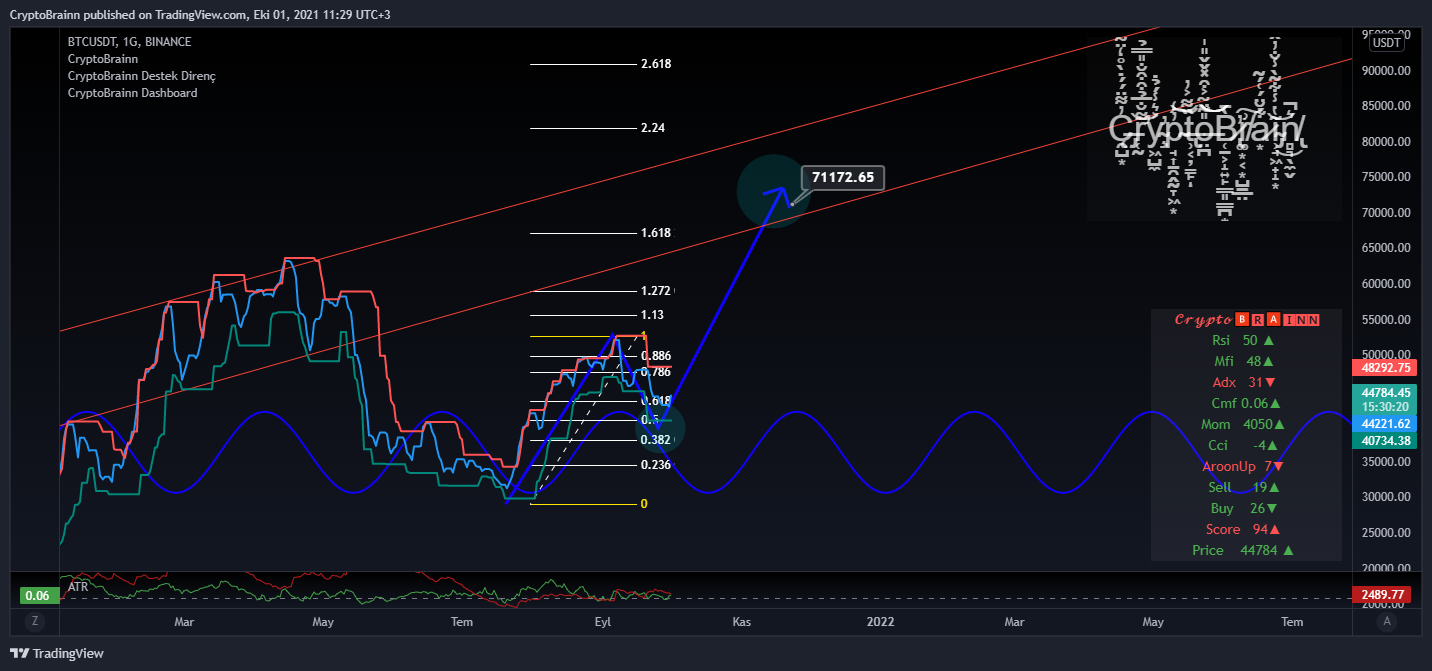The image size is (1432, 671).
Task: Click the 2.24 Fibonacci level label
Action: (653, 128)
